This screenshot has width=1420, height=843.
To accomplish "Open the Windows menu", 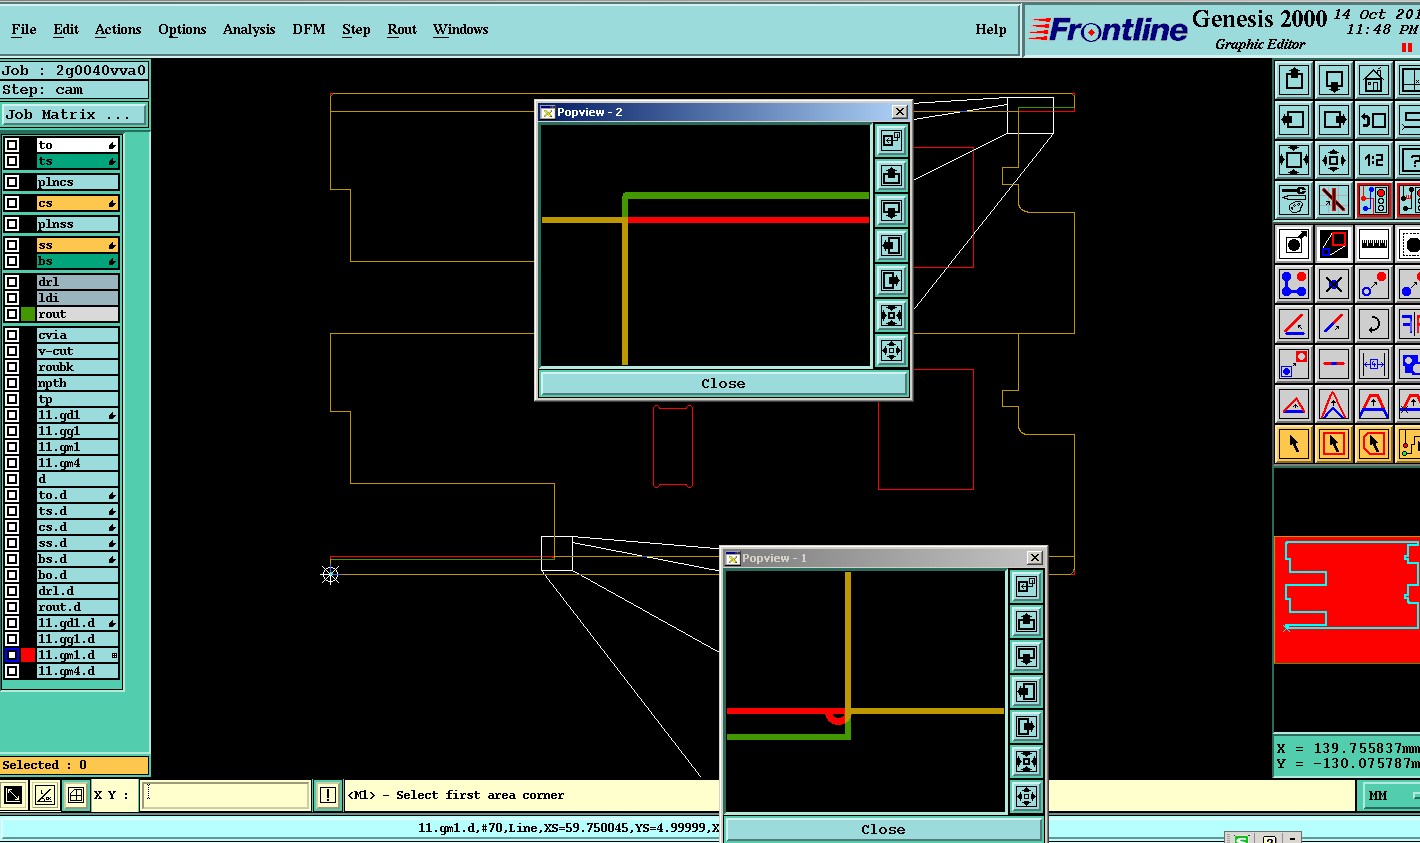I will click(x=460, y=29).
